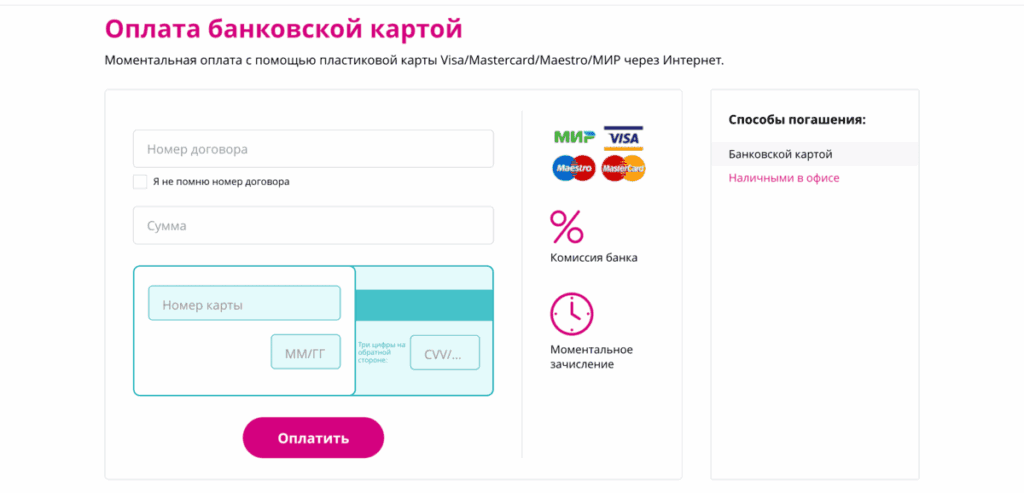Viewport: 1024px width, 493px height.
Task: Click the 'Моментальное зачисление' text
Action: [591, 357]
